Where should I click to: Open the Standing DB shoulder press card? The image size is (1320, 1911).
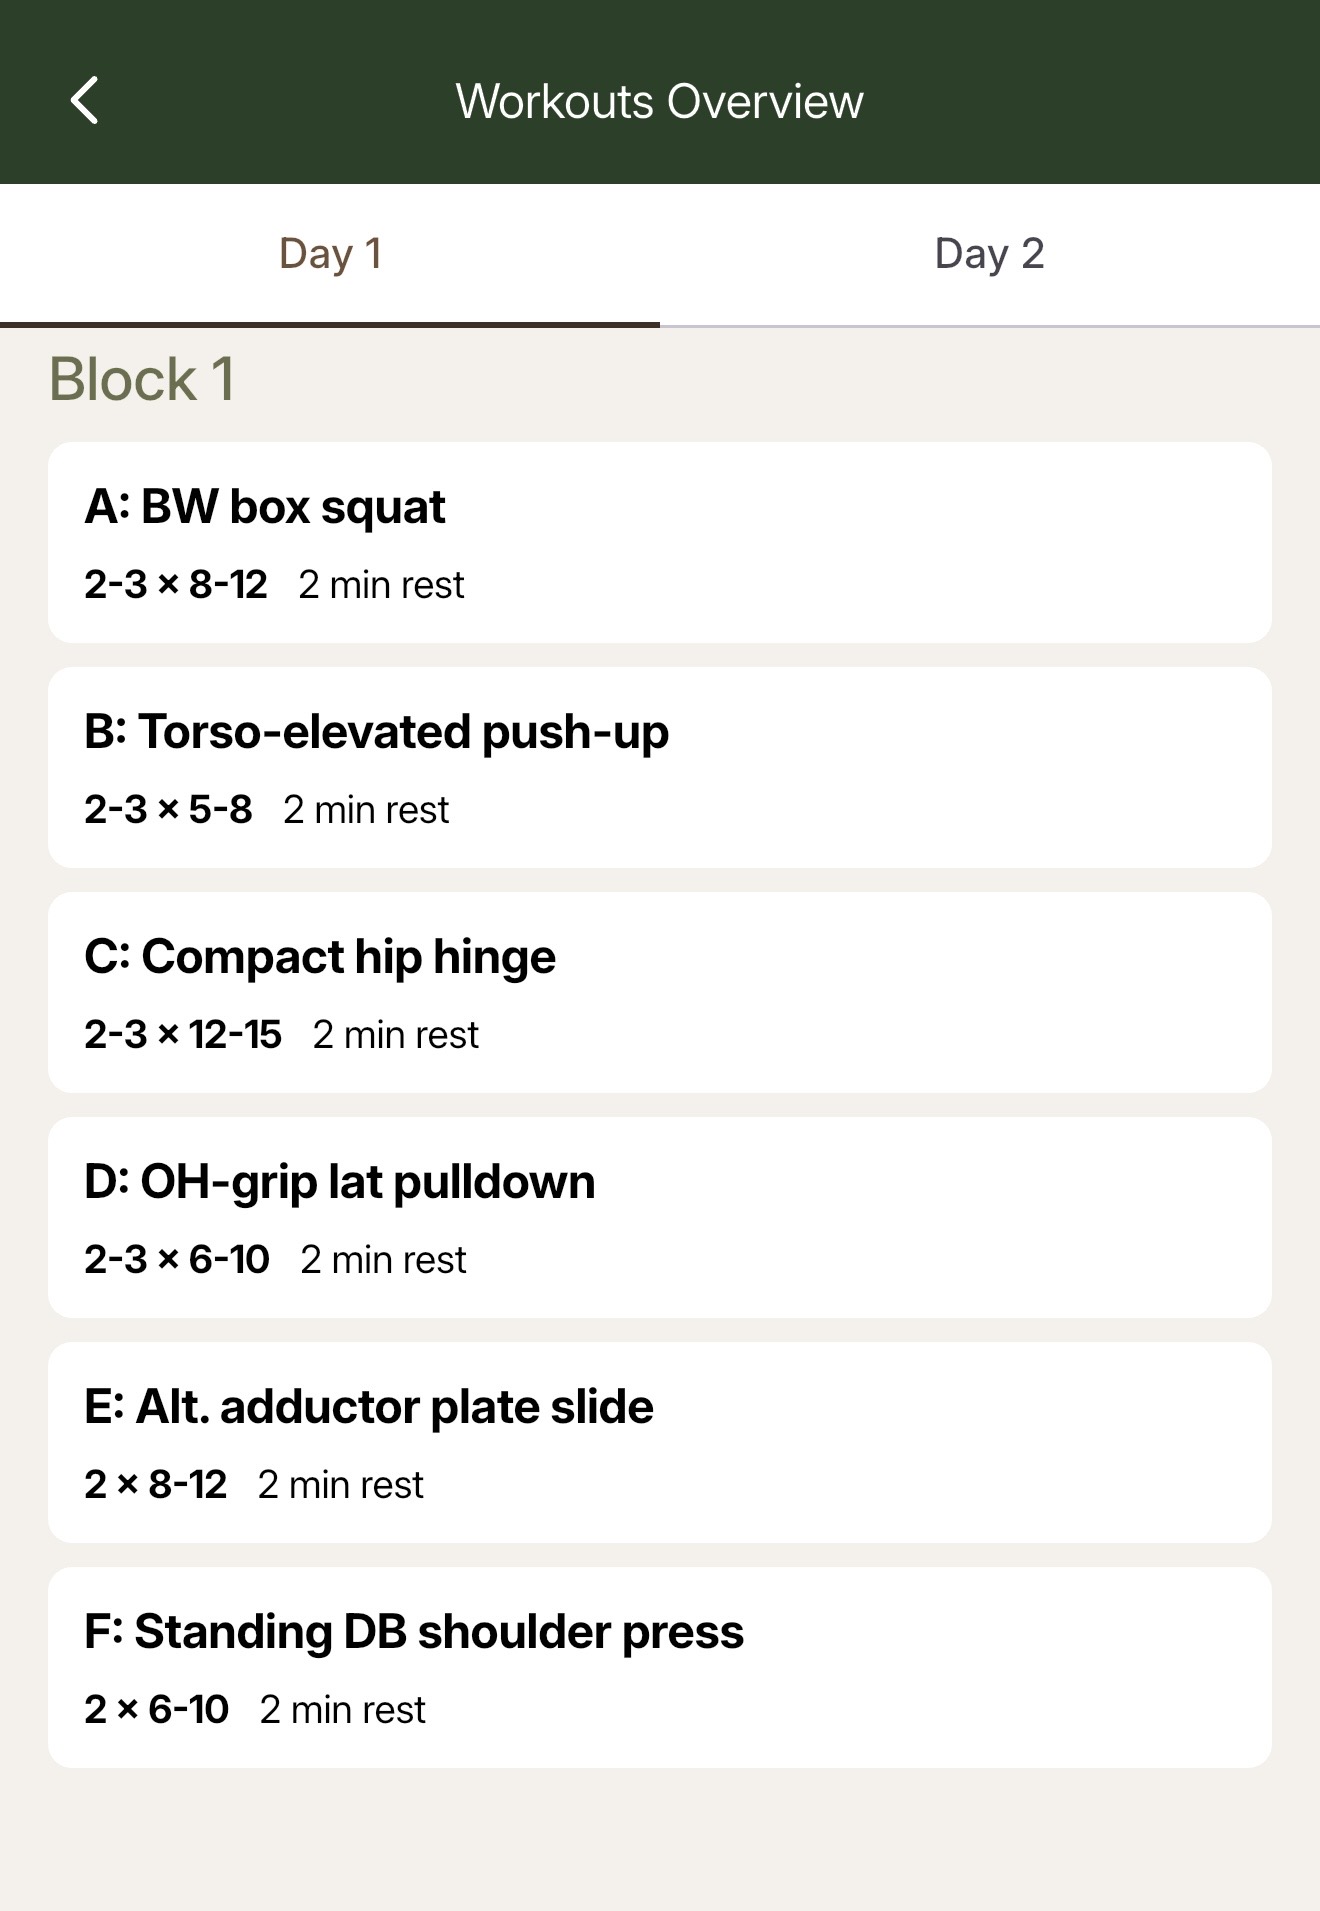pos(660,1668)
